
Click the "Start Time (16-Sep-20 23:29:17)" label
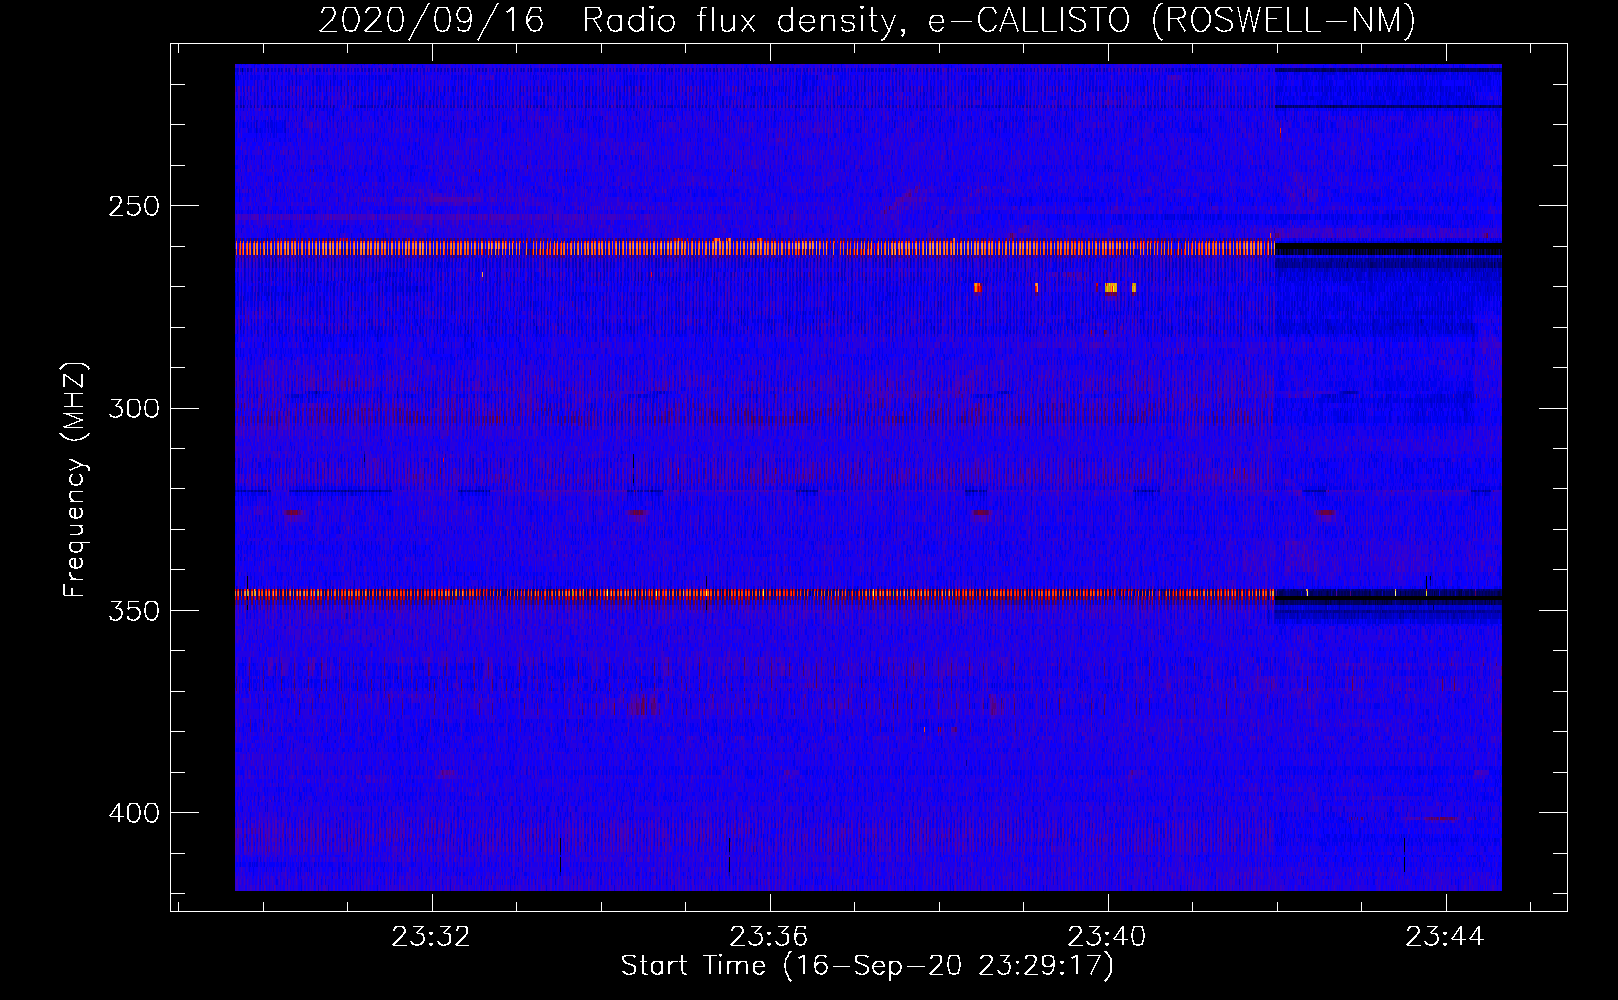pyautogui.click(x=867, y=966)
